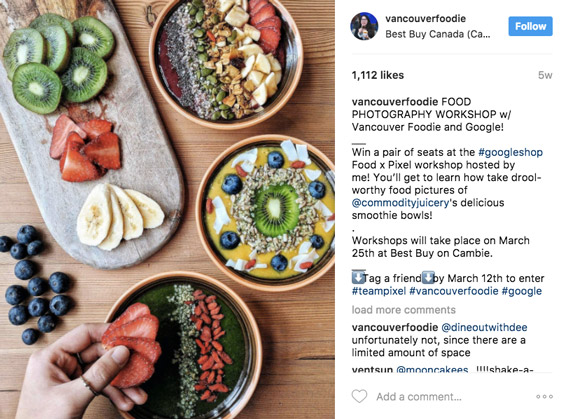The height and width of the screenshot is (419, 567).
Task: Follow the vancouverfoodie account
Action: click(x=530, y=26)
